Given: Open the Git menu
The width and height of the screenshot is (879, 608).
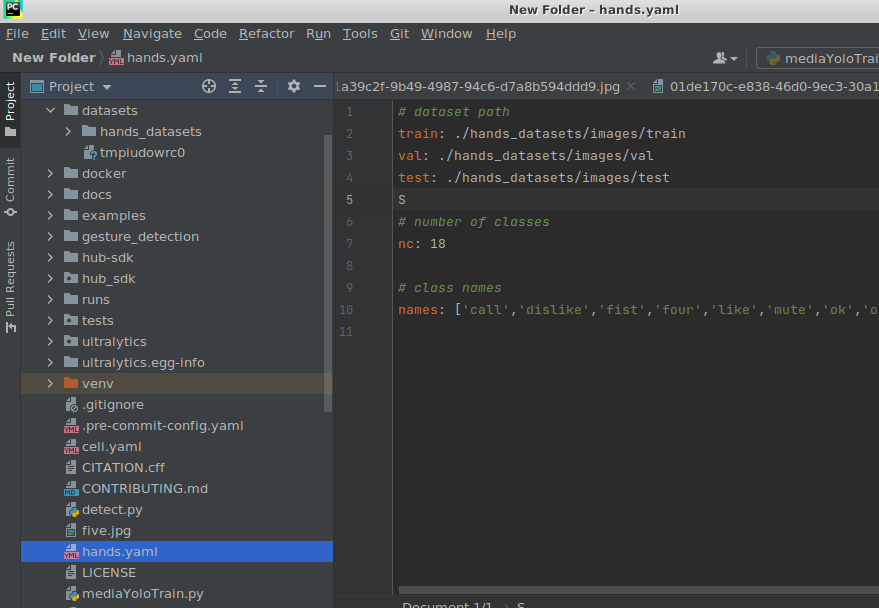Looking at the screenshot, I should (x=399, y=34).
